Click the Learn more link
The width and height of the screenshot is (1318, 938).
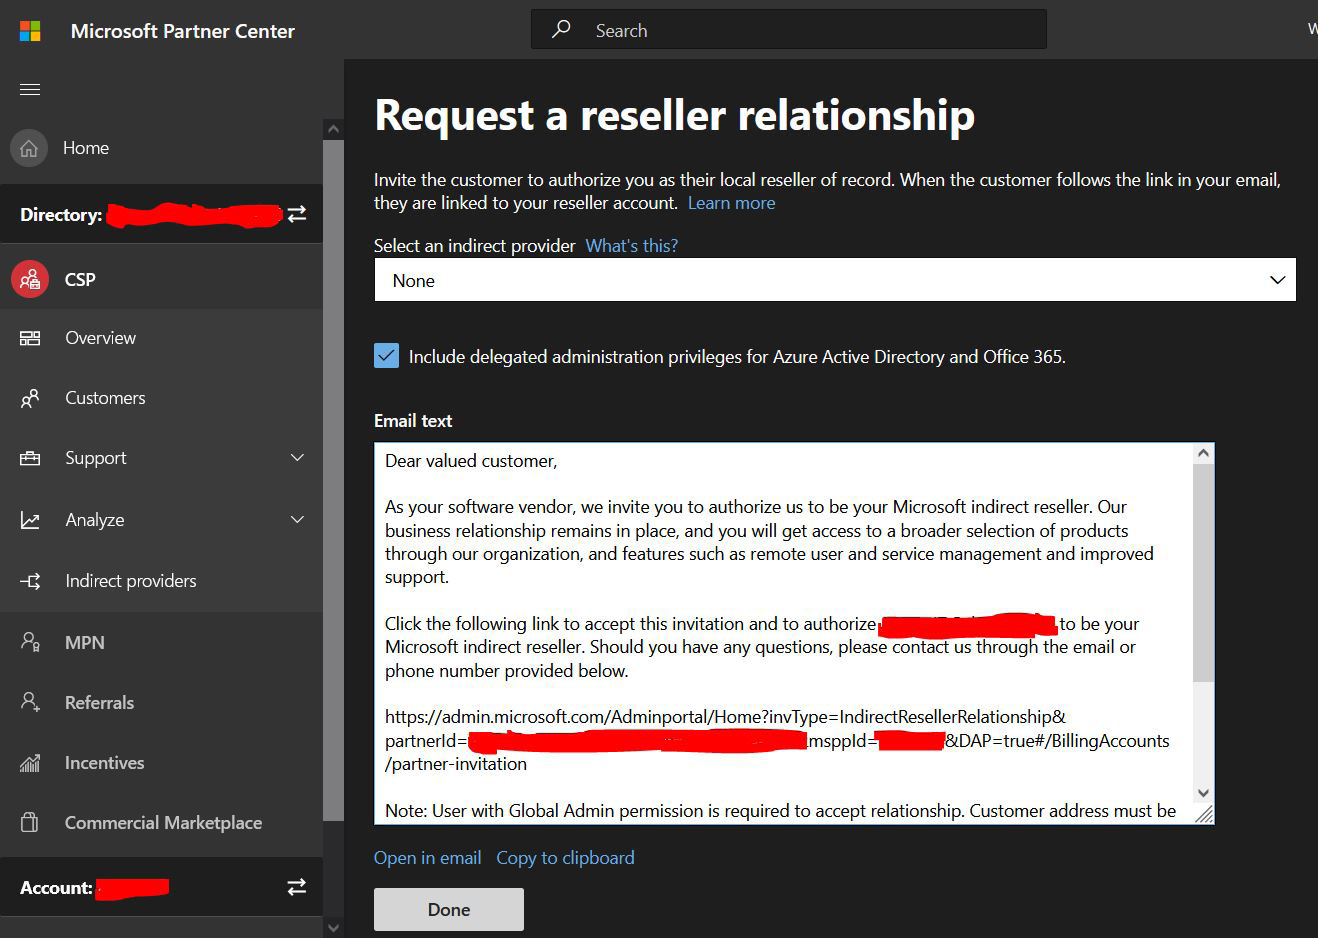click(731, 203)
